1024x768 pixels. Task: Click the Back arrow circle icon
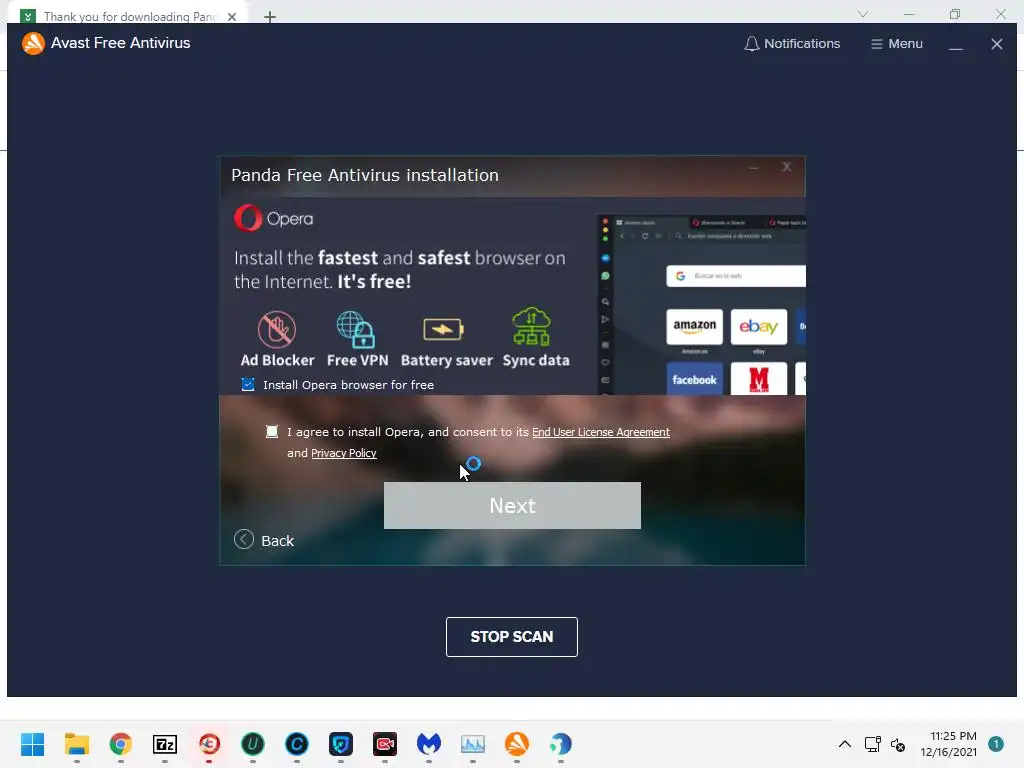[244, 539]
